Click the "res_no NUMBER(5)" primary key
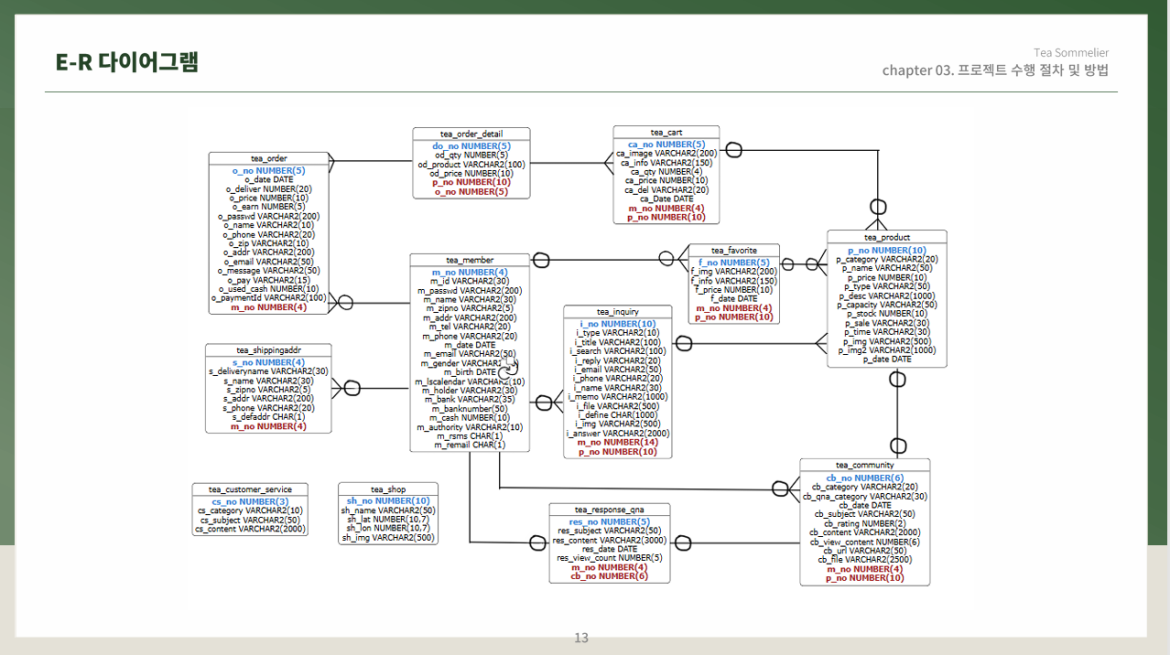The height and width of the screenshot is (655, 1170). [x=610, y=522]
